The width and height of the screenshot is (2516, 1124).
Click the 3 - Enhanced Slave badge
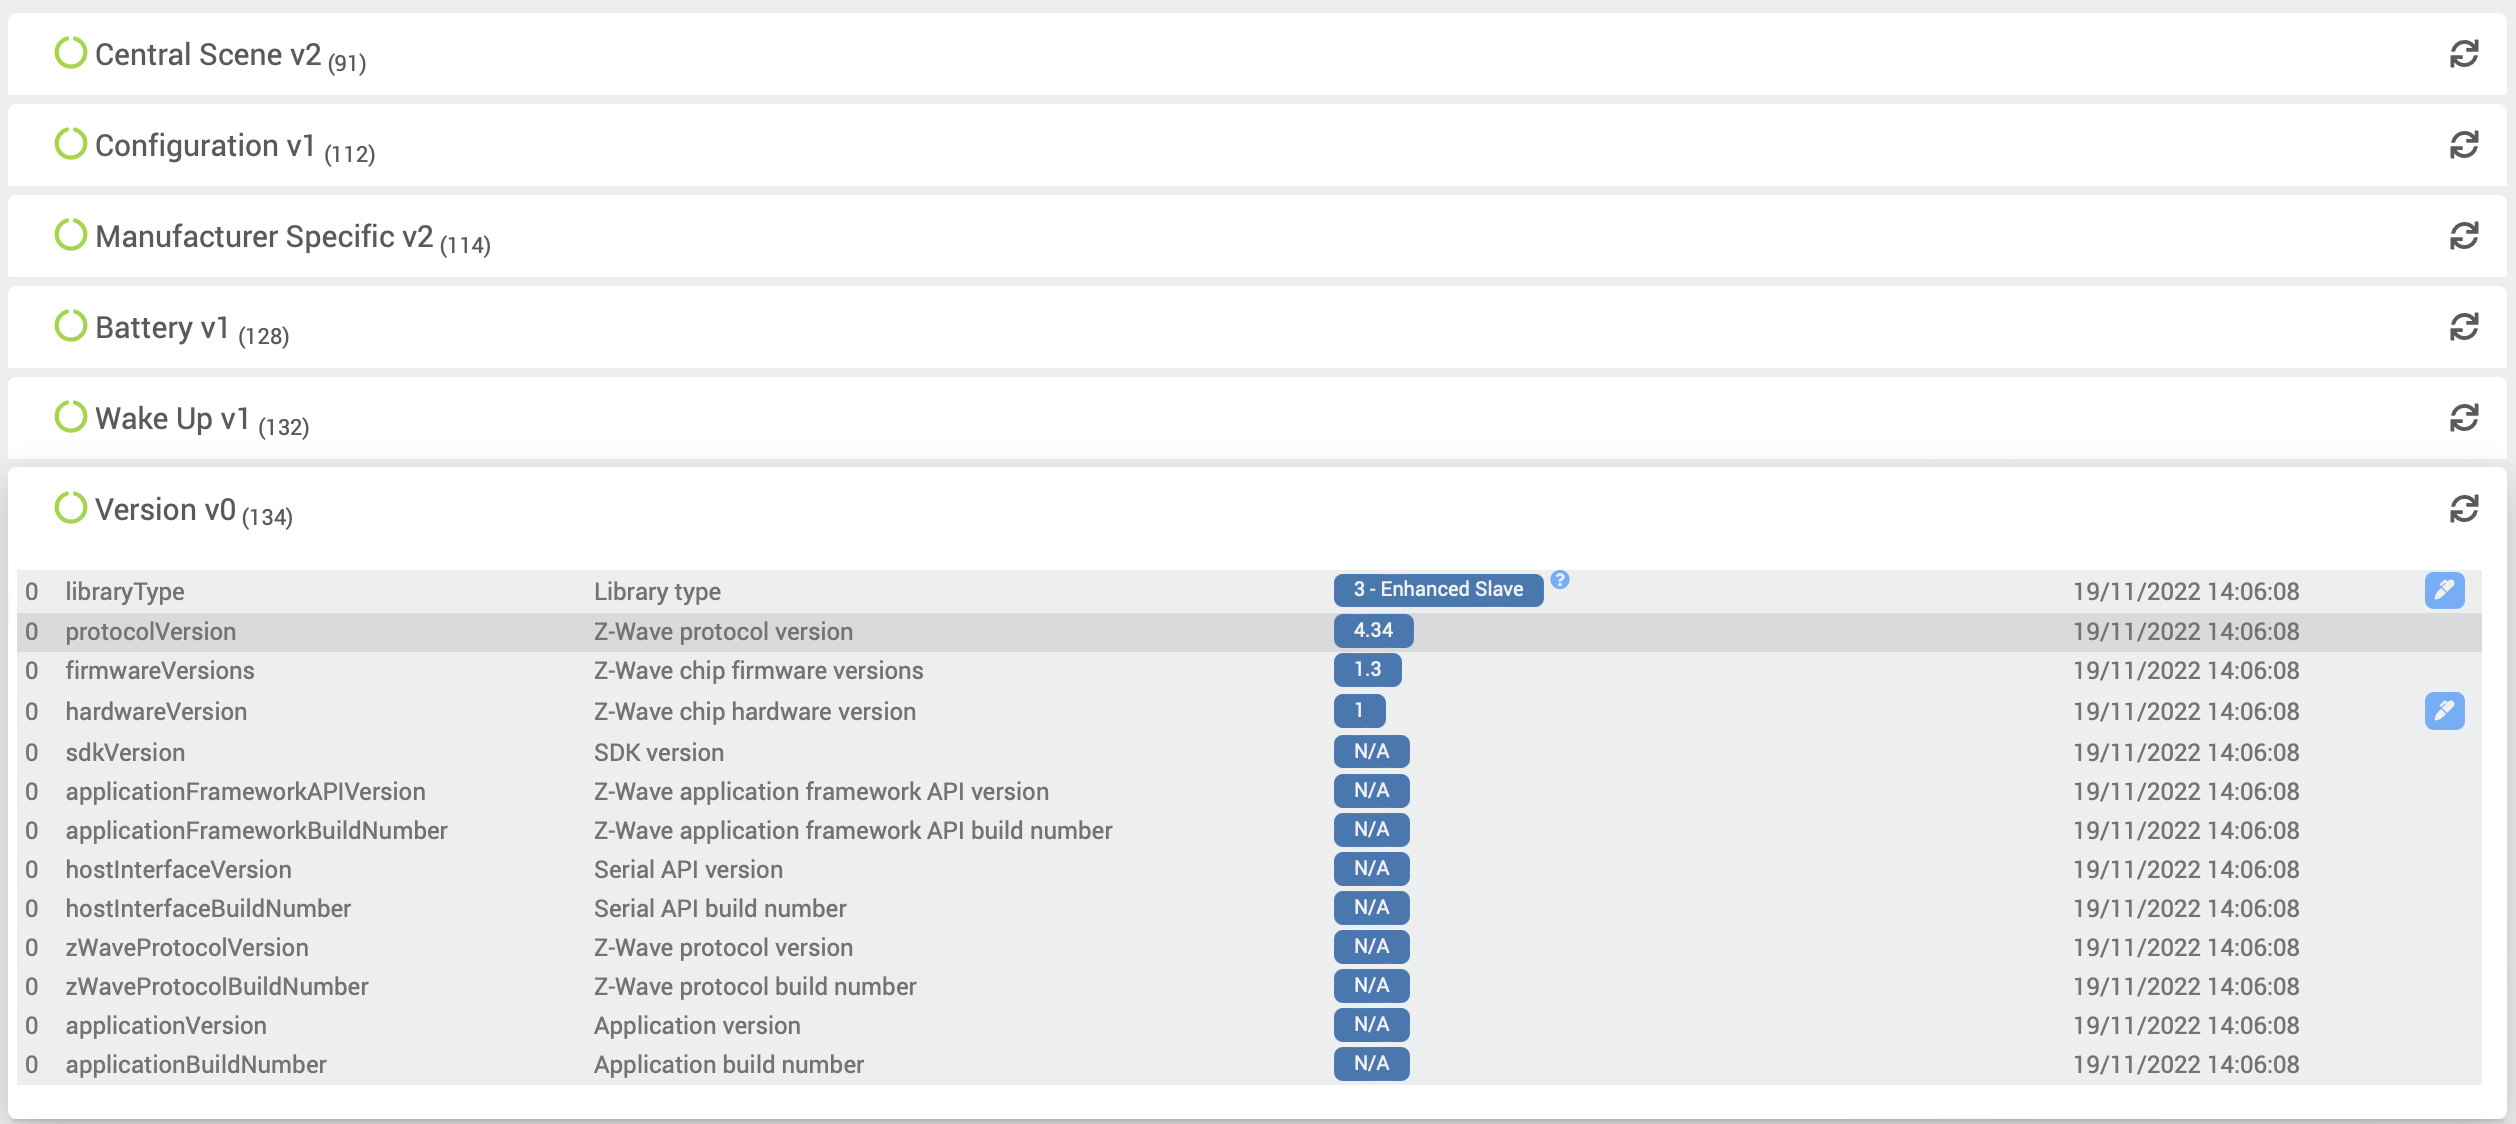coord(1437,590)
